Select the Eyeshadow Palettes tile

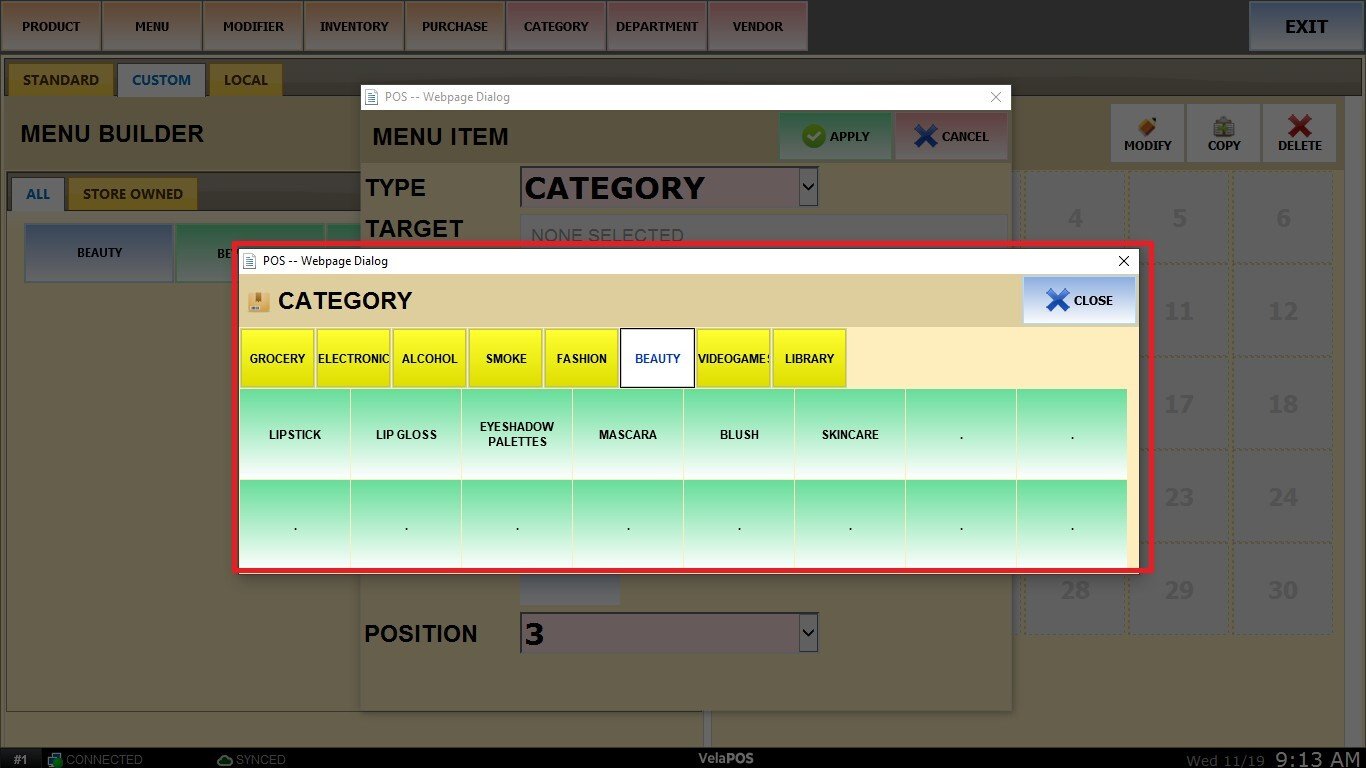517,434
